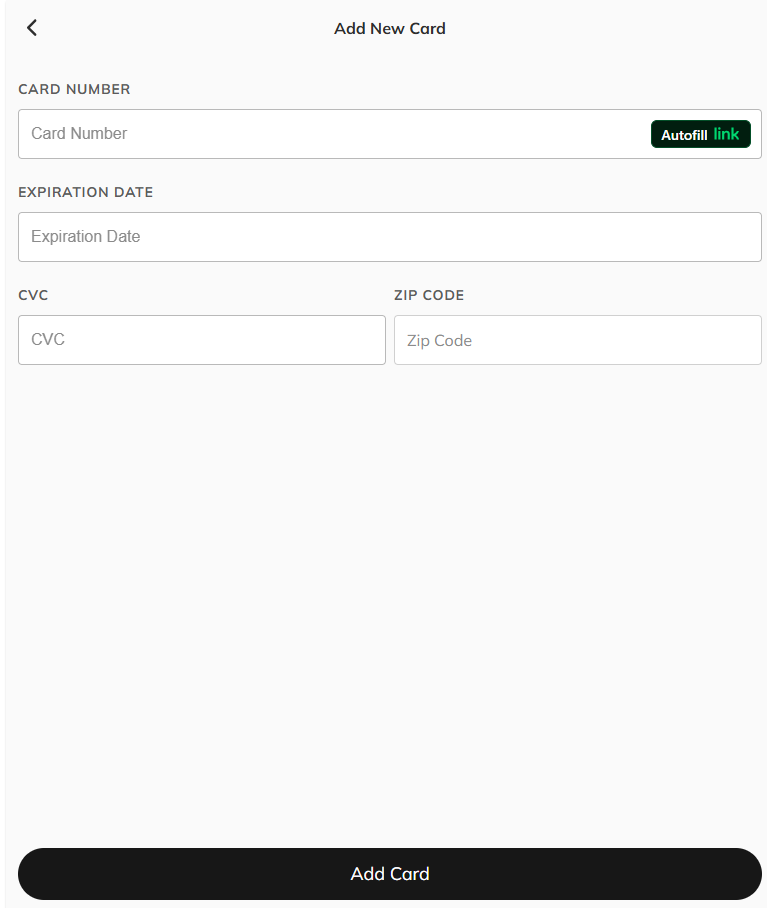767x908 pixels.
Task: Click the Add Card text on black button
Action: pyautogui.click(x=390, y=873)
